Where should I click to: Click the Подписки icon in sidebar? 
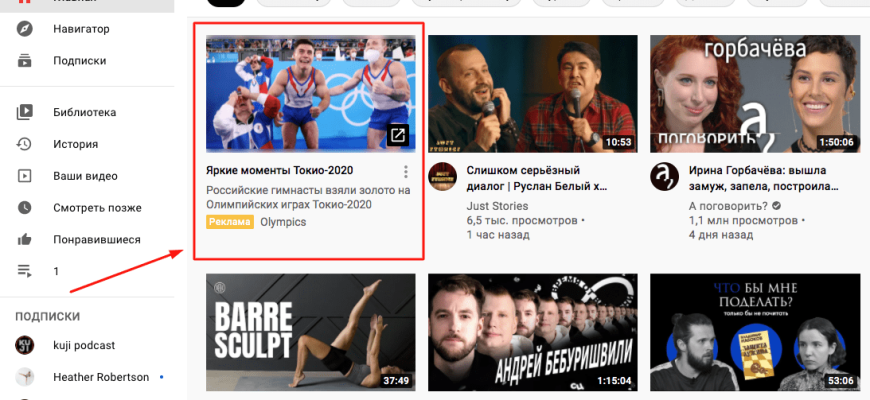click(x=25, y=60)
